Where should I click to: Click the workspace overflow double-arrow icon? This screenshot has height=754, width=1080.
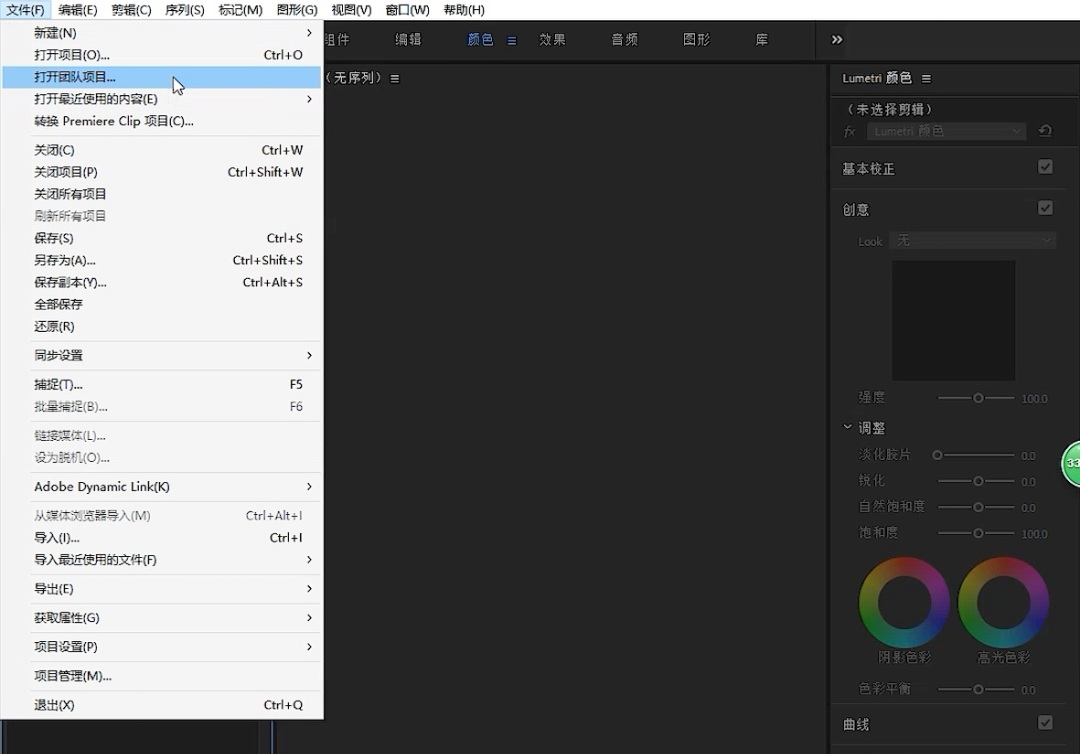tap(837, 39)
